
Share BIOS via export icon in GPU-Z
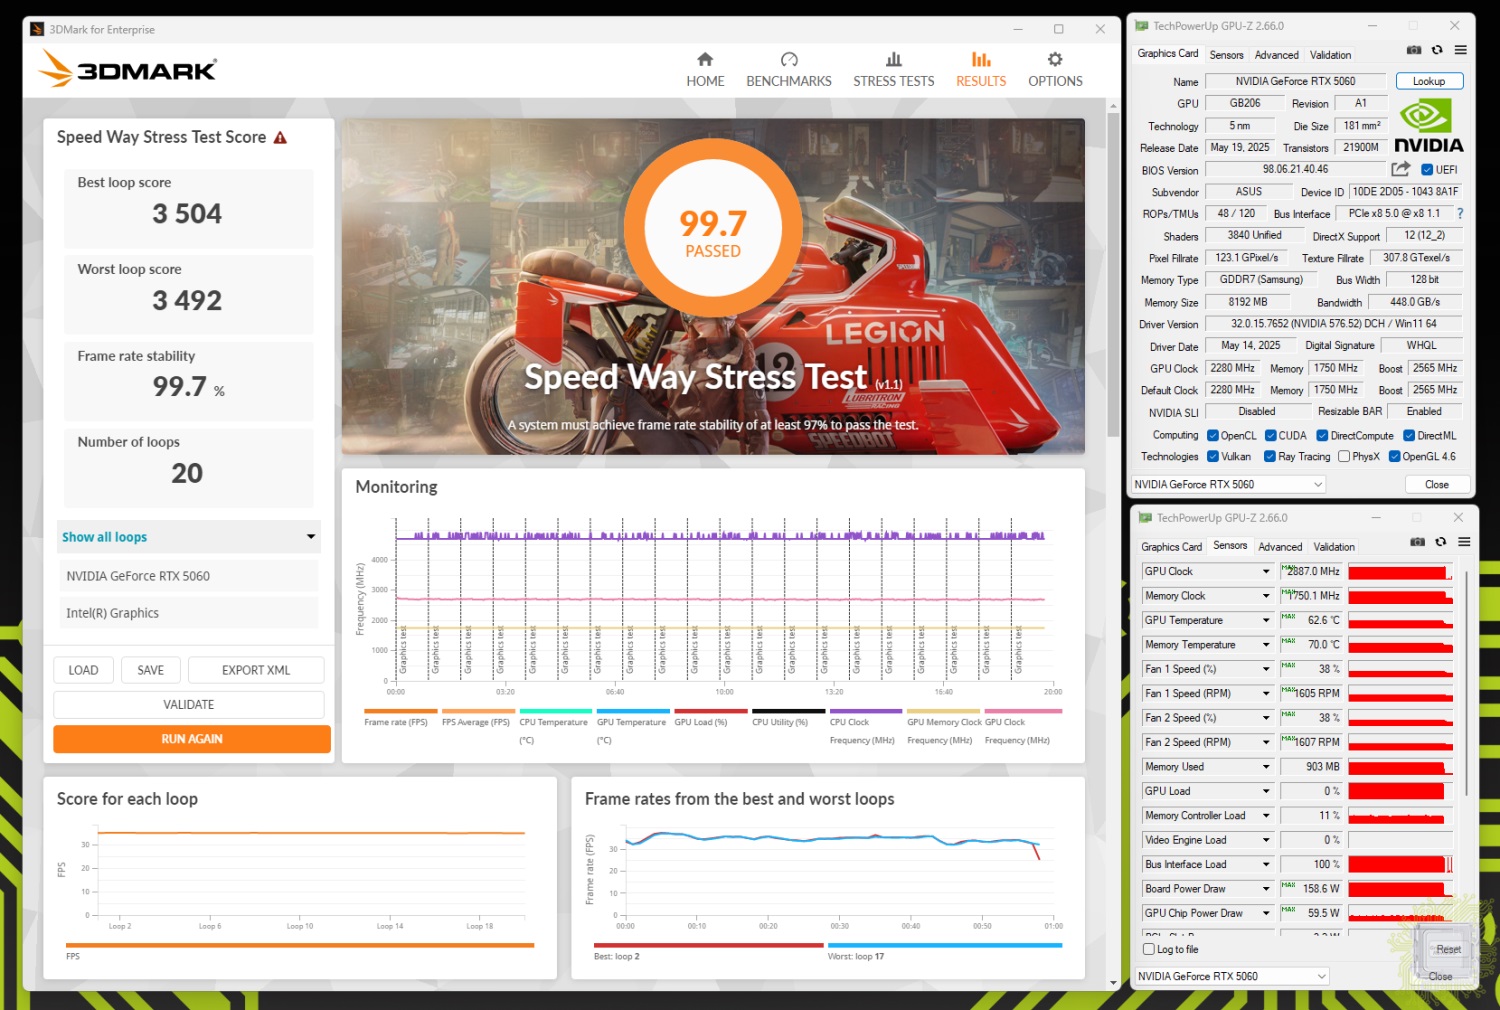1401,169
